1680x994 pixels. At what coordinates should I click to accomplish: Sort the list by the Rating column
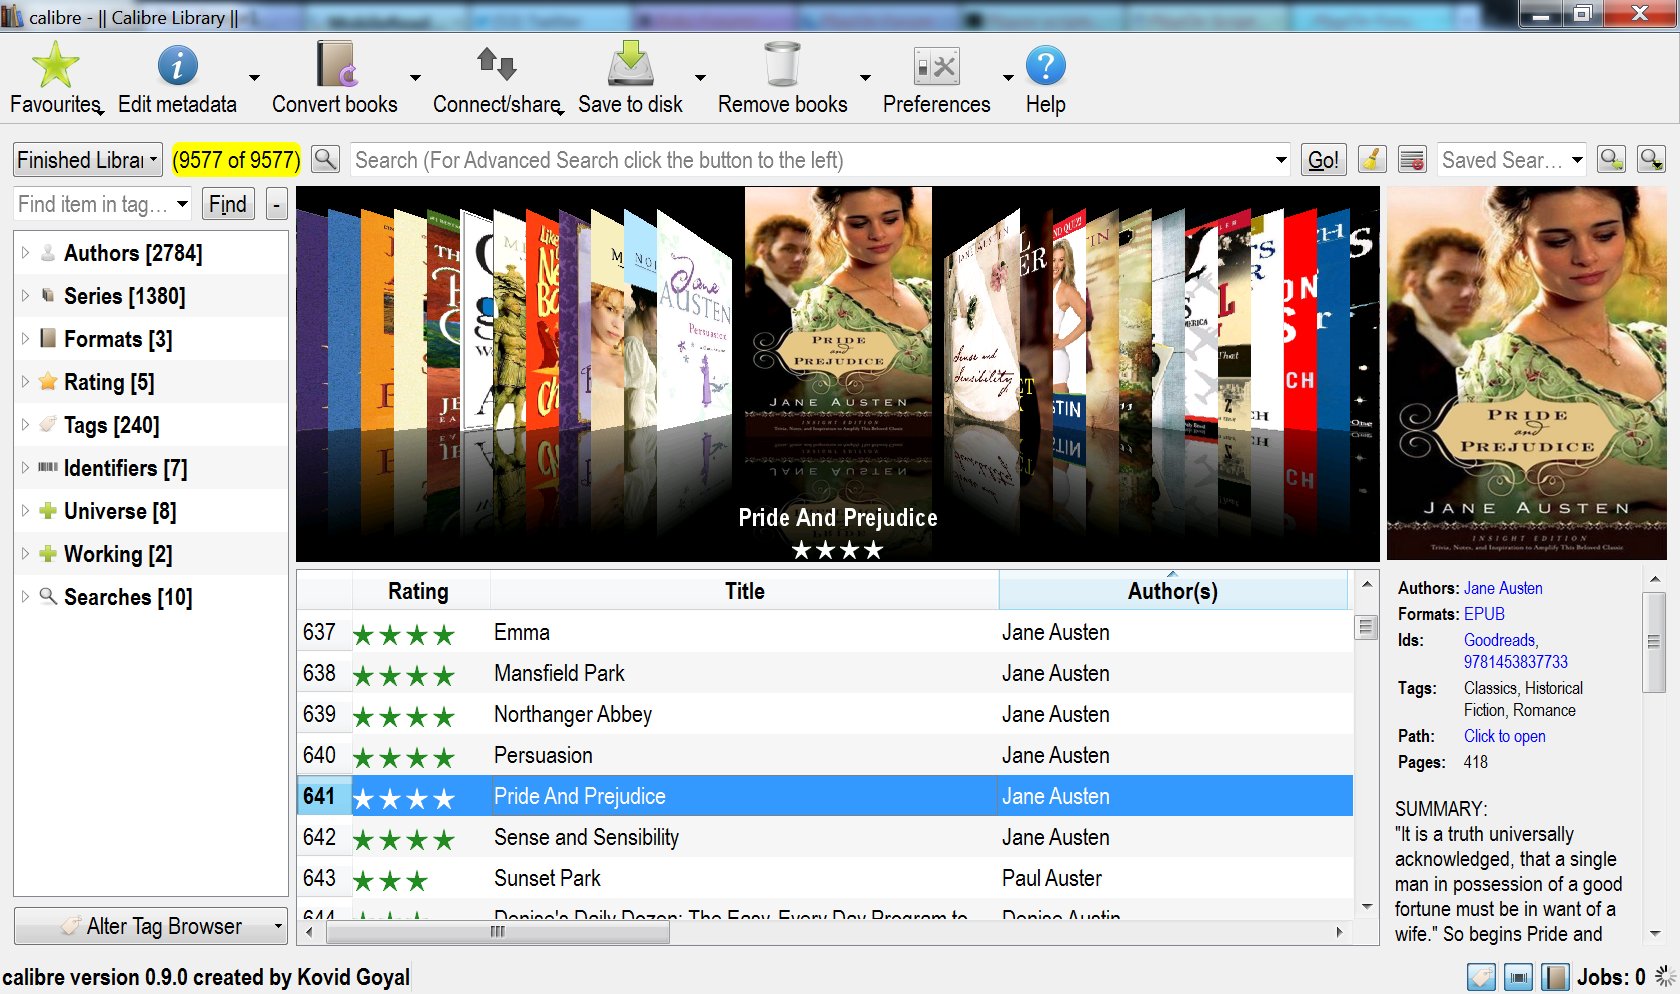point(418,591)
